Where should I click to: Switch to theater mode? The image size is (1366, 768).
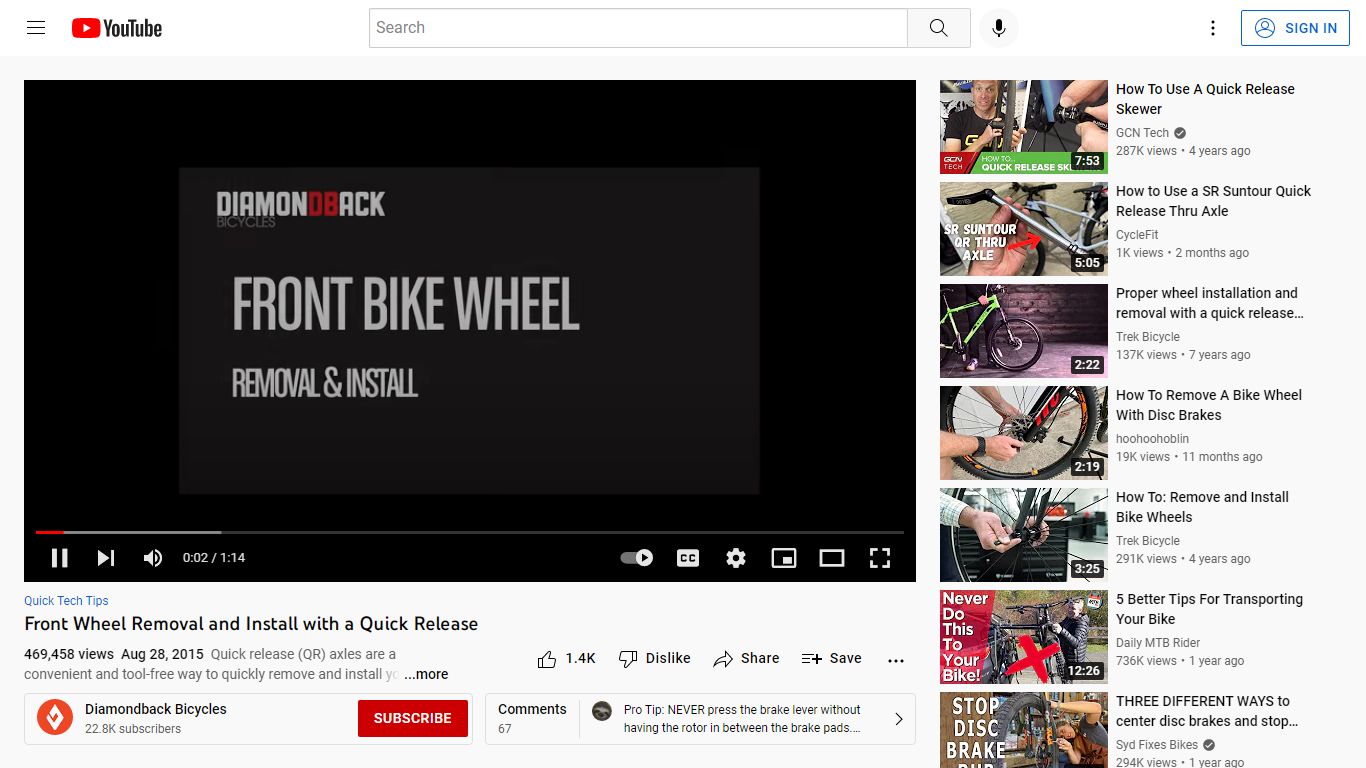coord(832,558)
